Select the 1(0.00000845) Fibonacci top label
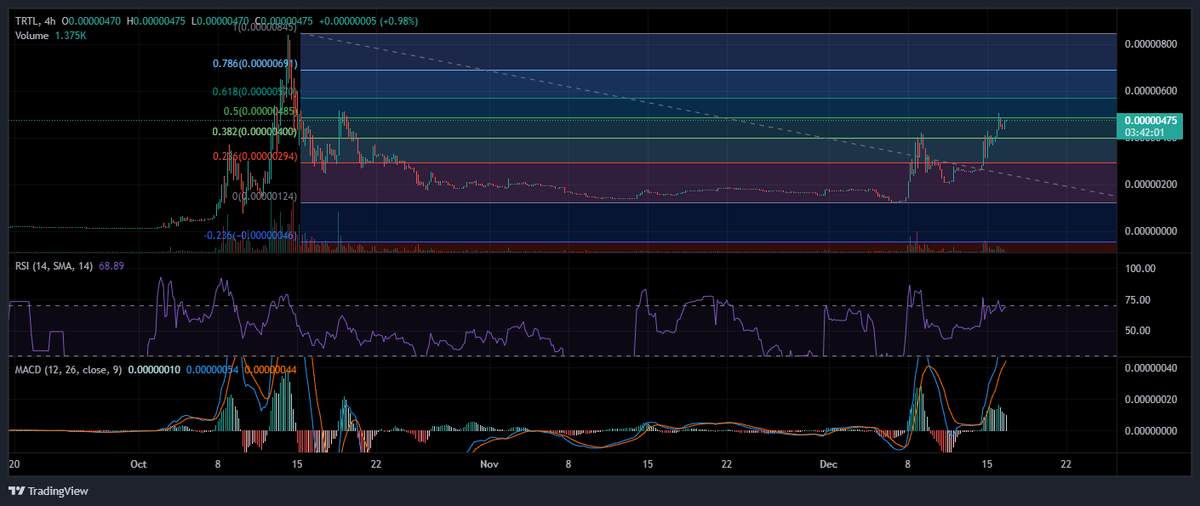The height and width of the screenshot is (506, 1200). pos(267,29)
